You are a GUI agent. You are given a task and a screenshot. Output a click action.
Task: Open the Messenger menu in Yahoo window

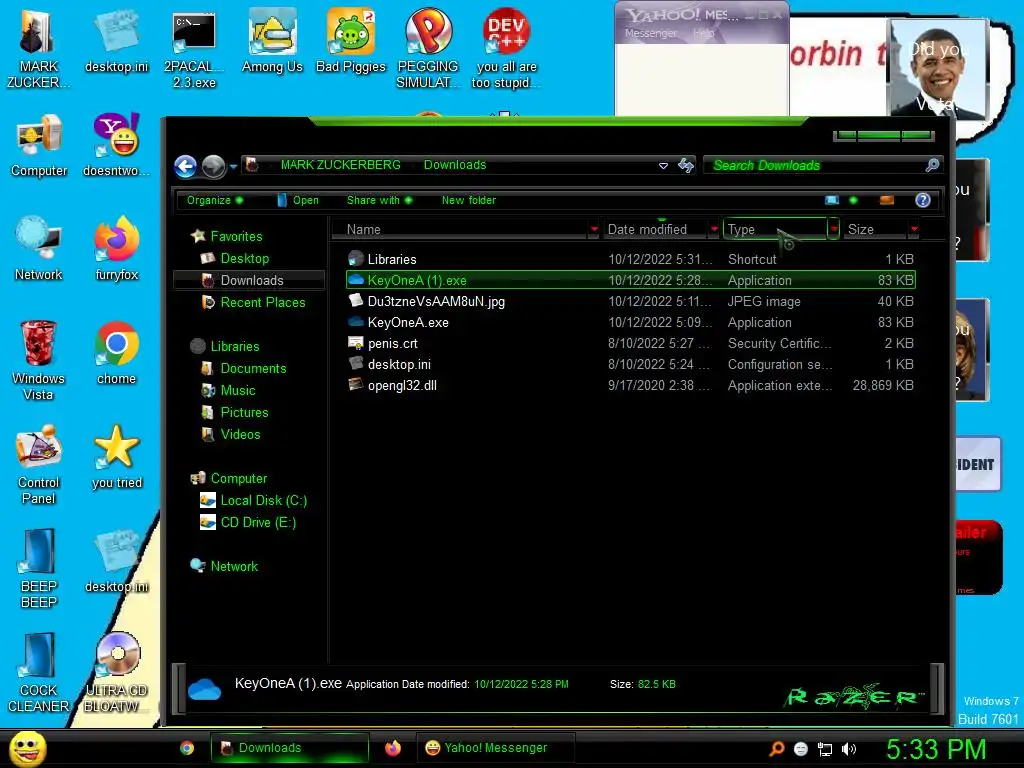tap(650, 33)
